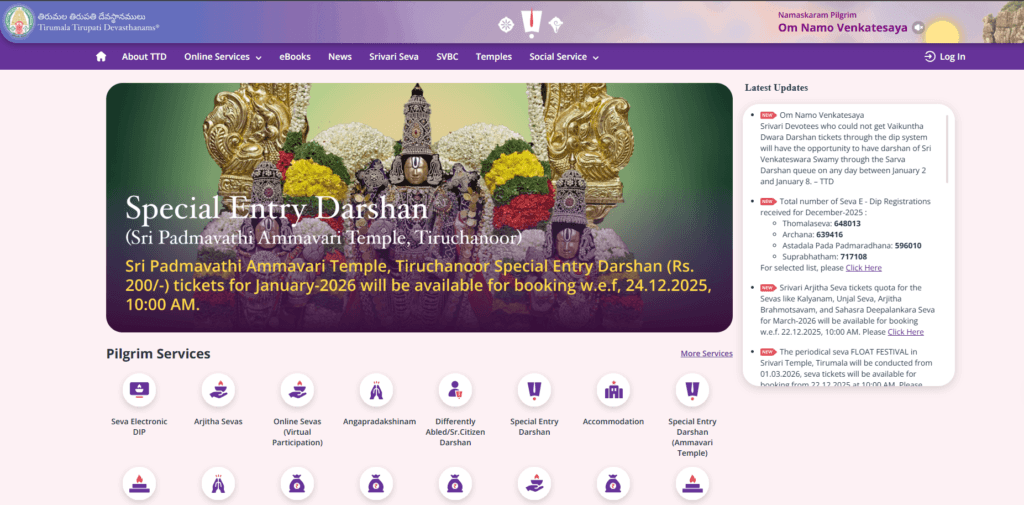Open the About TTD menu item
Viewport: 1024px width, 505px height.
click(x=144, y=57)
